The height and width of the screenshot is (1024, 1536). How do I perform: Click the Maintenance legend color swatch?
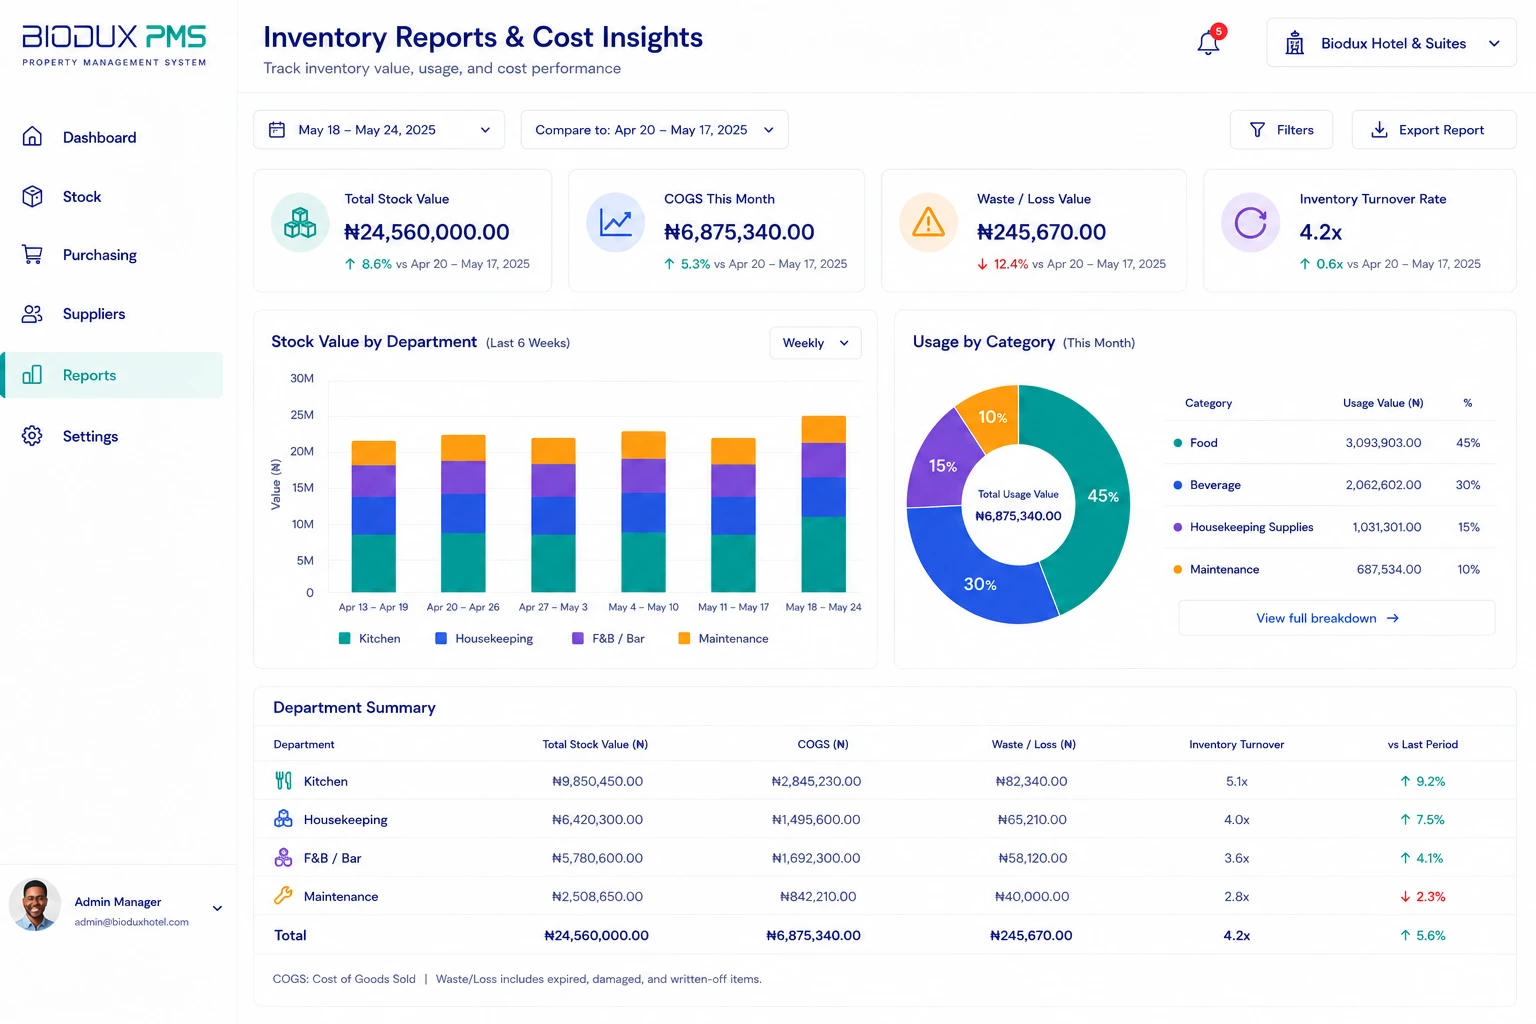(x=684, y=638)
